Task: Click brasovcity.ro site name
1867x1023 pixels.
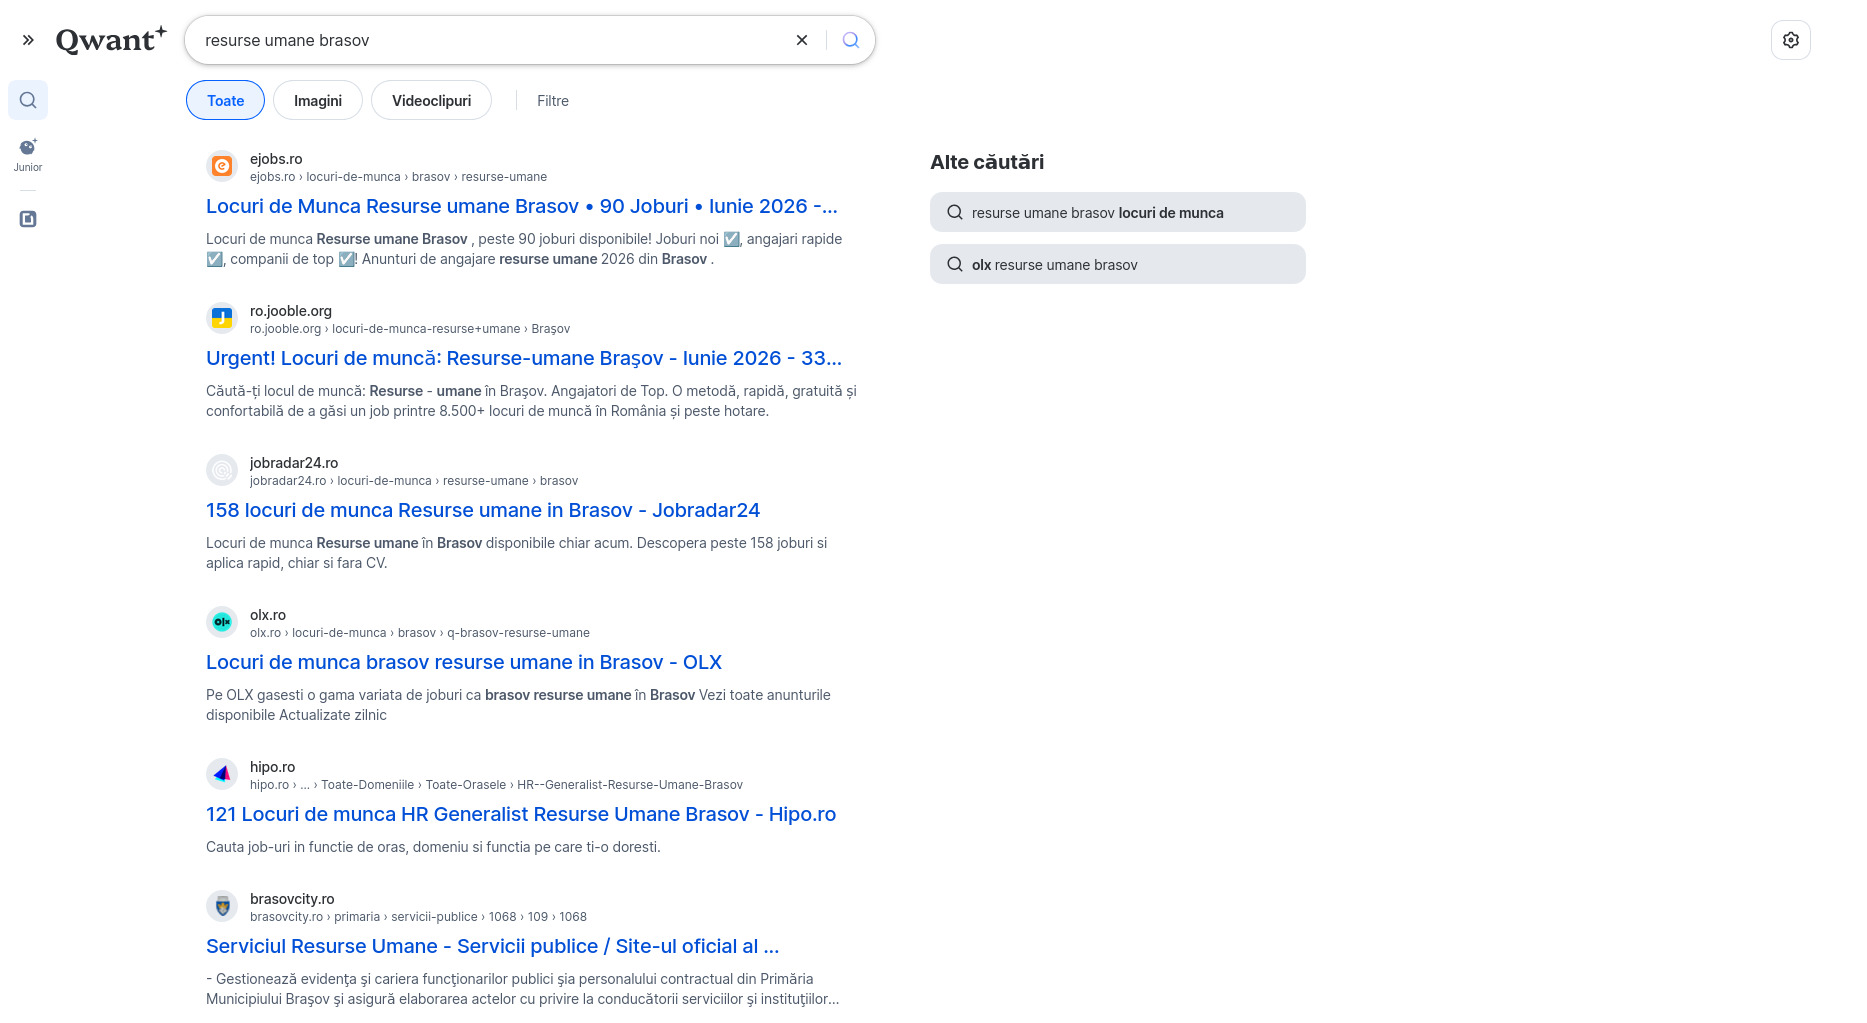Action: [292, 899]
